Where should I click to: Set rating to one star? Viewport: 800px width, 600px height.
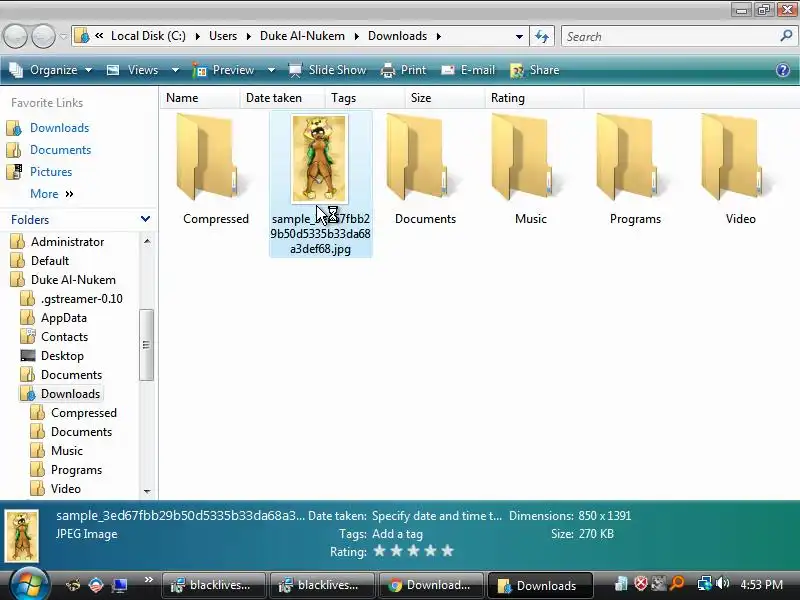[379, 551]
